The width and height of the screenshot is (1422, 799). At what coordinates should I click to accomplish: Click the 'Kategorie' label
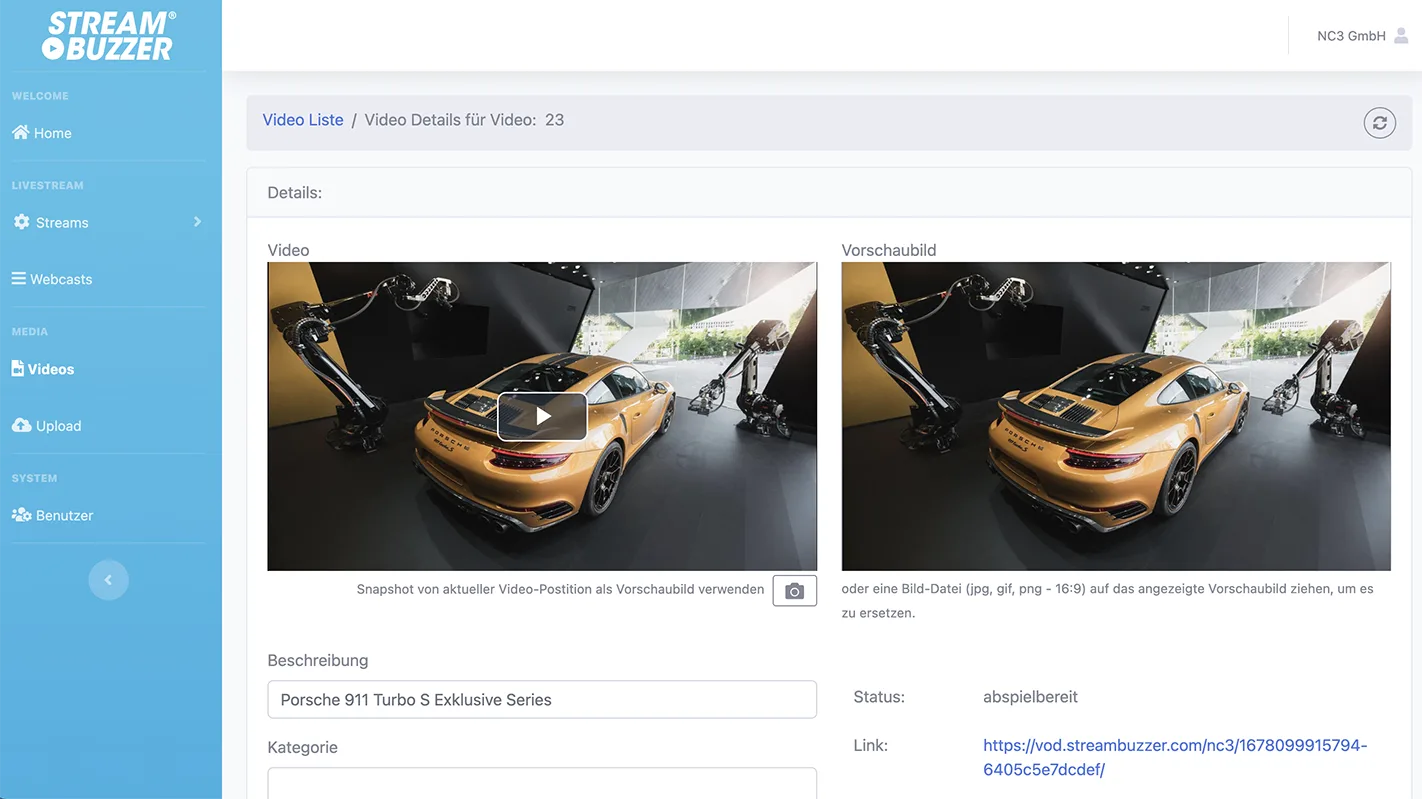tap(302, 747)
